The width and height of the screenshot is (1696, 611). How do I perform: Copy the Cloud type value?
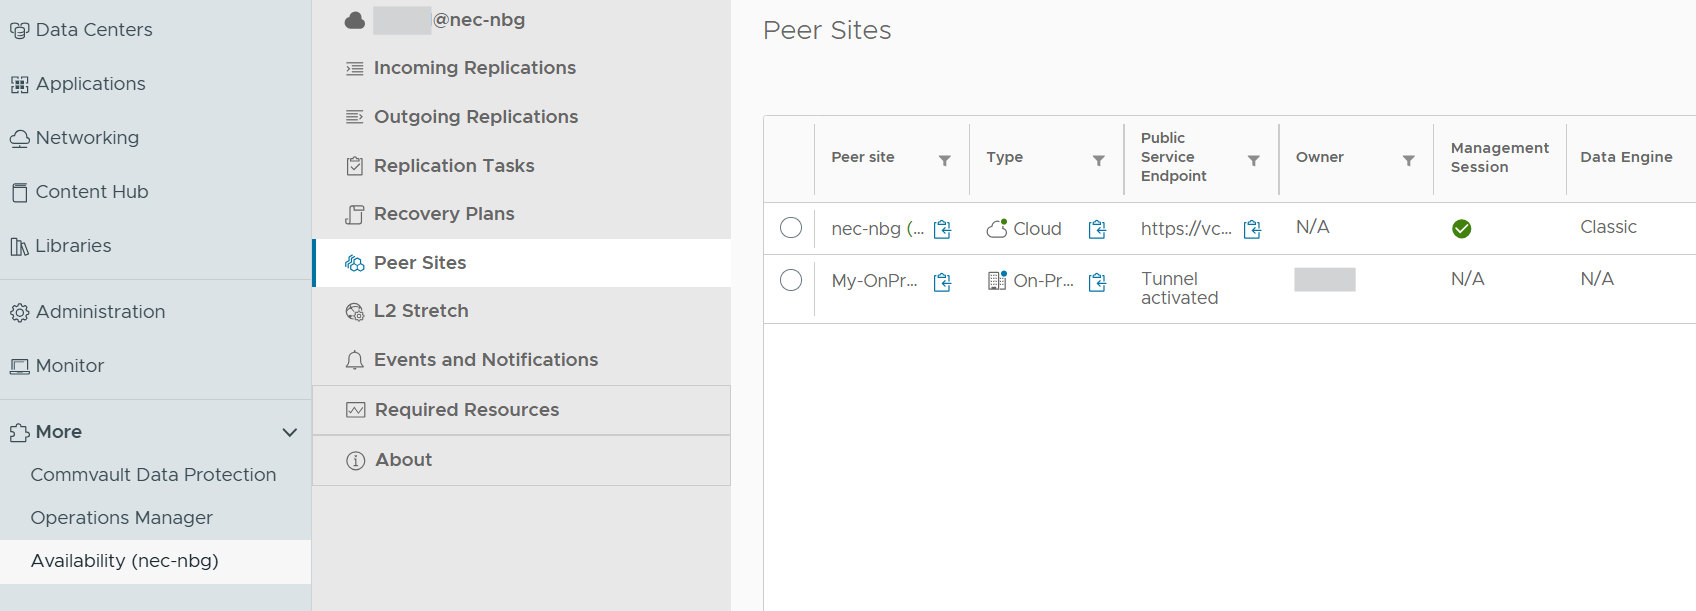[x=1097, y=230]
